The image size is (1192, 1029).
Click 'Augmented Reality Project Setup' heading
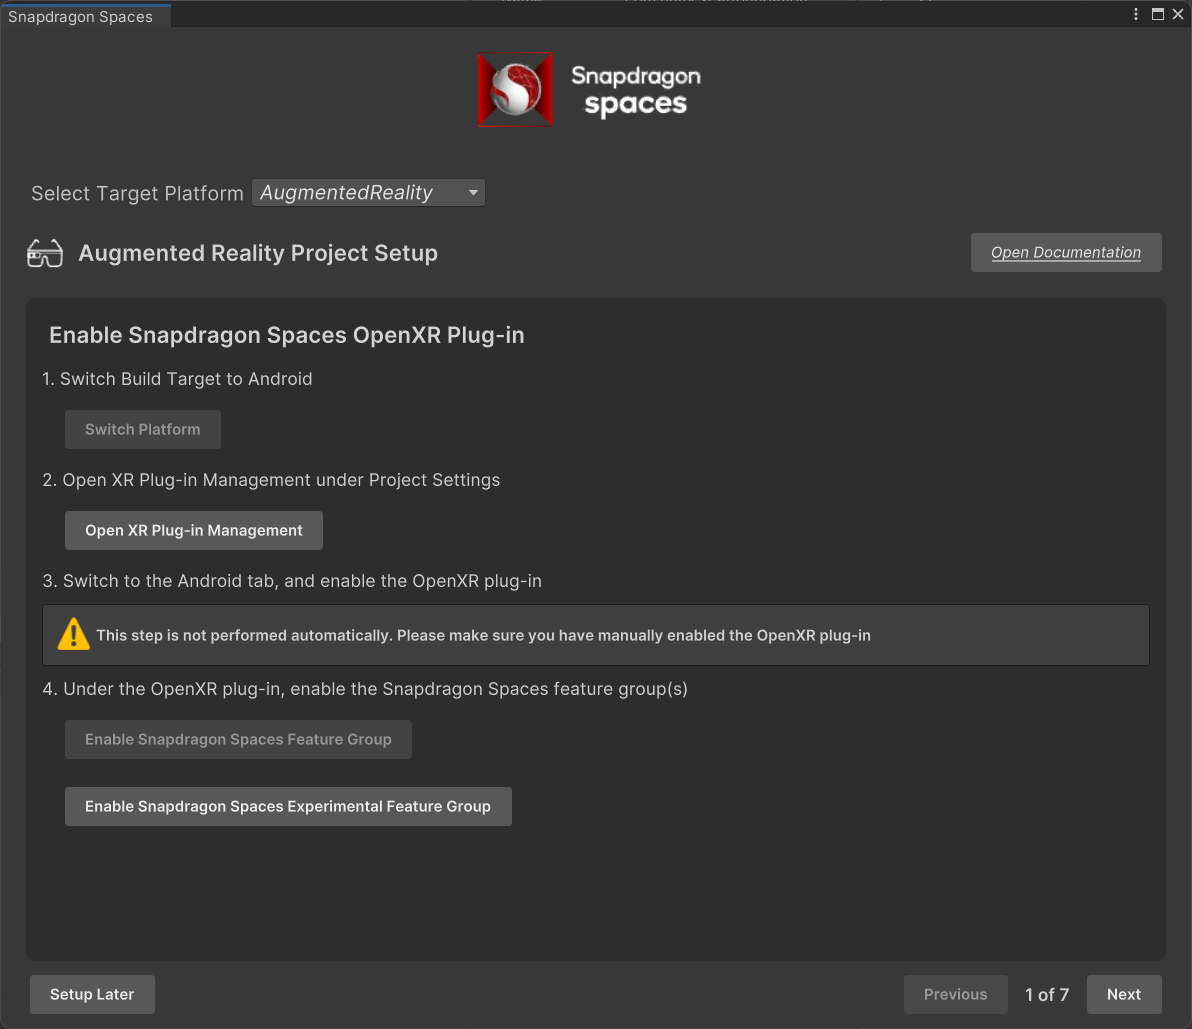point(258,253)
